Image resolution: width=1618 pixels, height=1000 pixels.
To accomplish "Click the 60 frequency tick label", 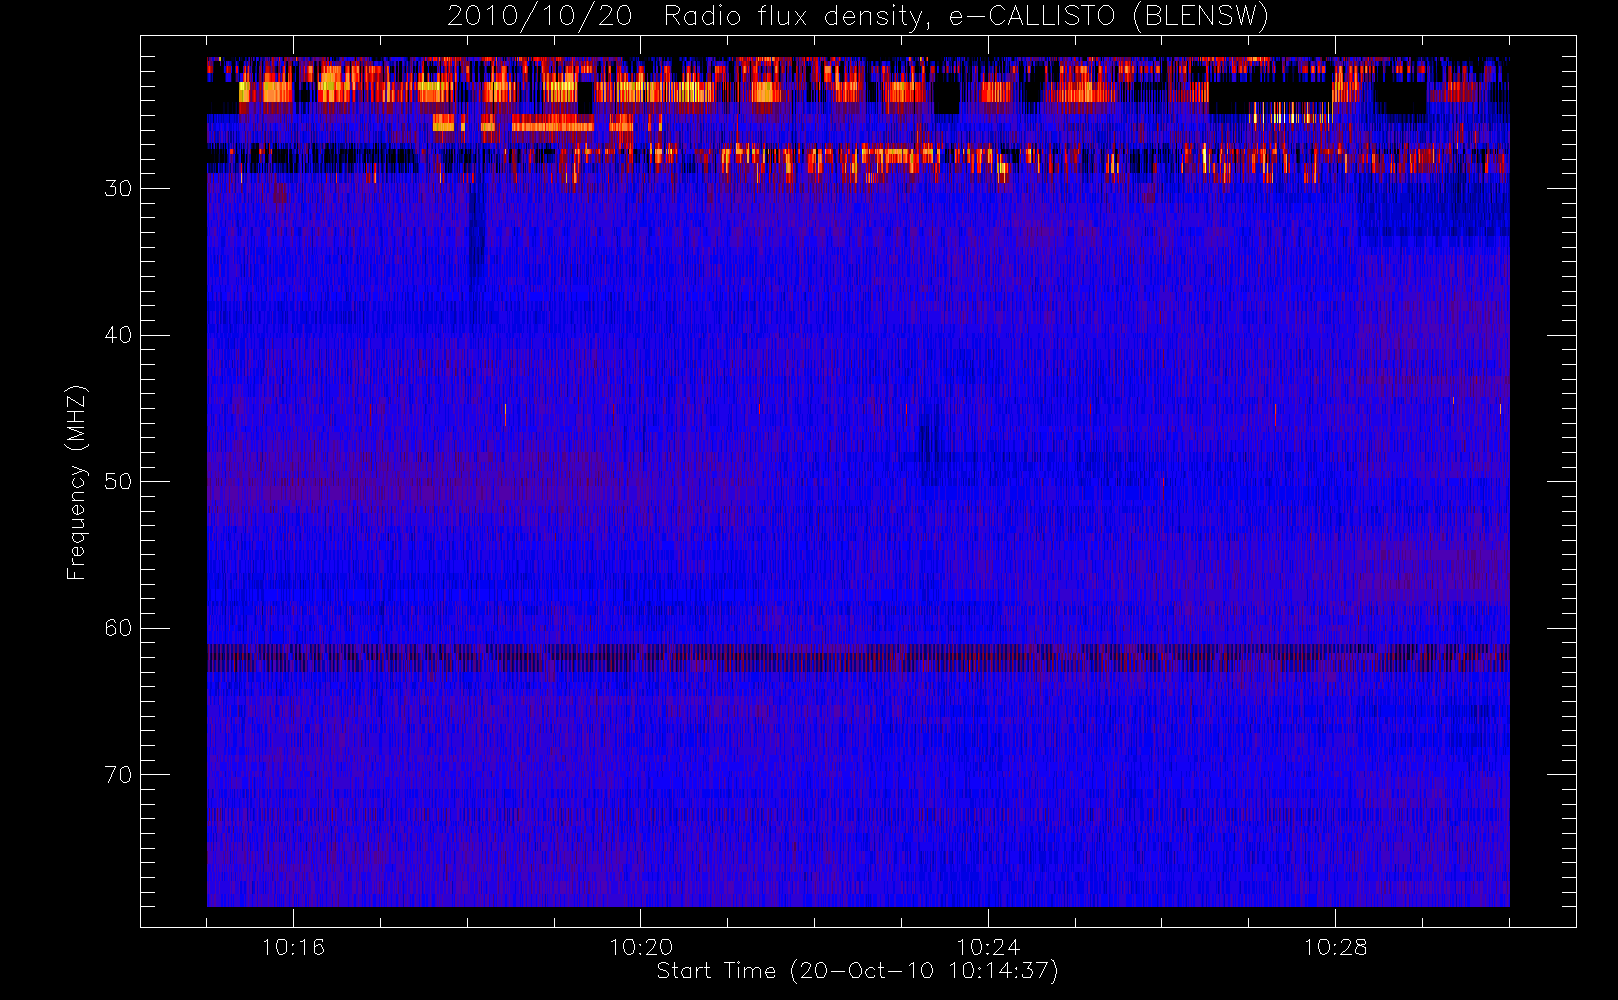I will coord(118,628).
